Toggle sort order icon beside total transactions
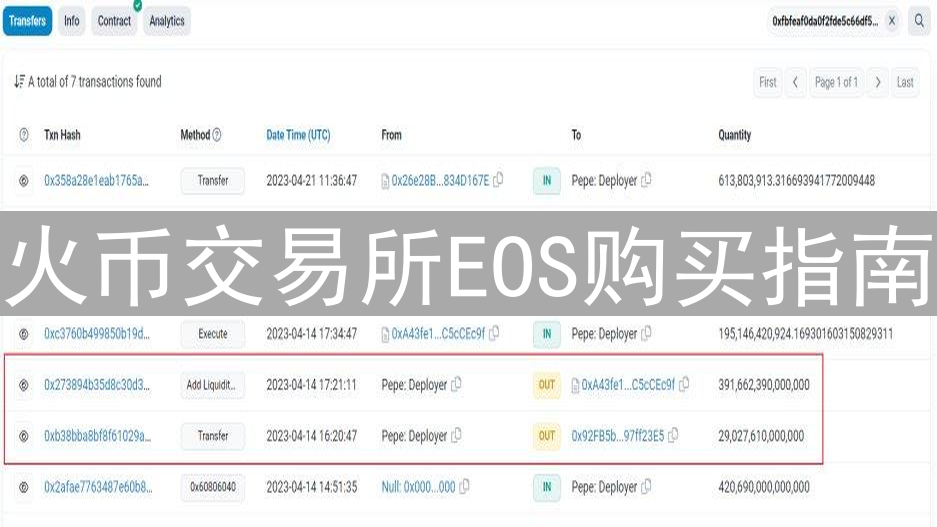This screenshot has height=527, width=937. pyautogui.click(x=20, y=81)
